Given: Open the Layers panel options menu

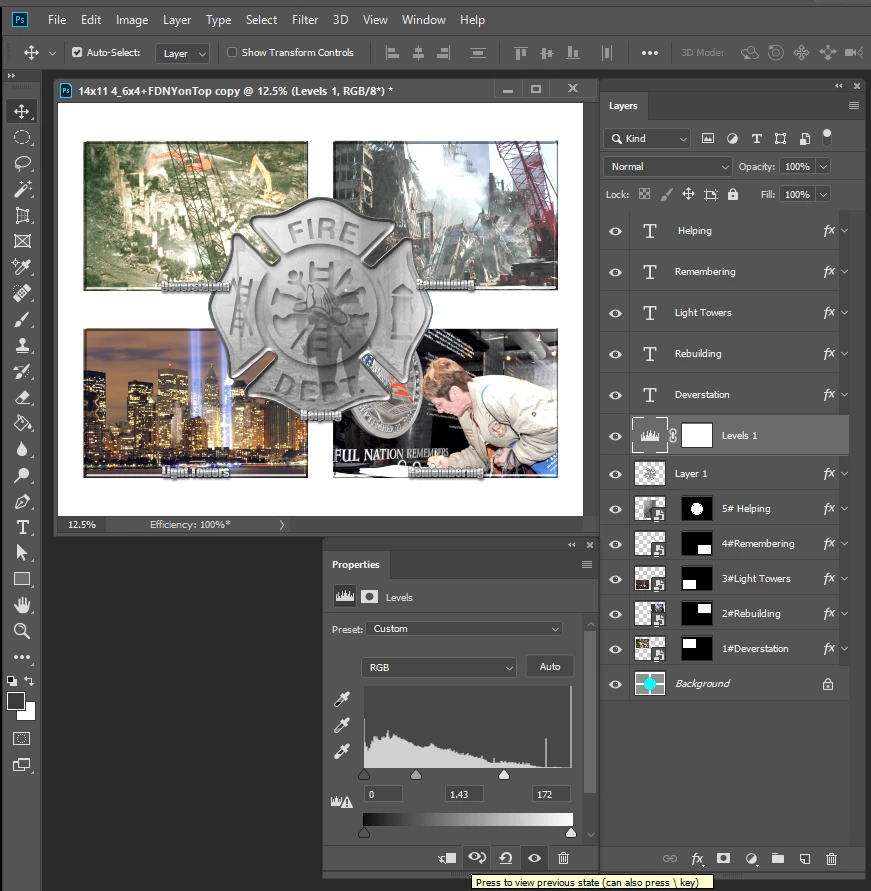Looking at the screenshot, I should click(853, 106).
